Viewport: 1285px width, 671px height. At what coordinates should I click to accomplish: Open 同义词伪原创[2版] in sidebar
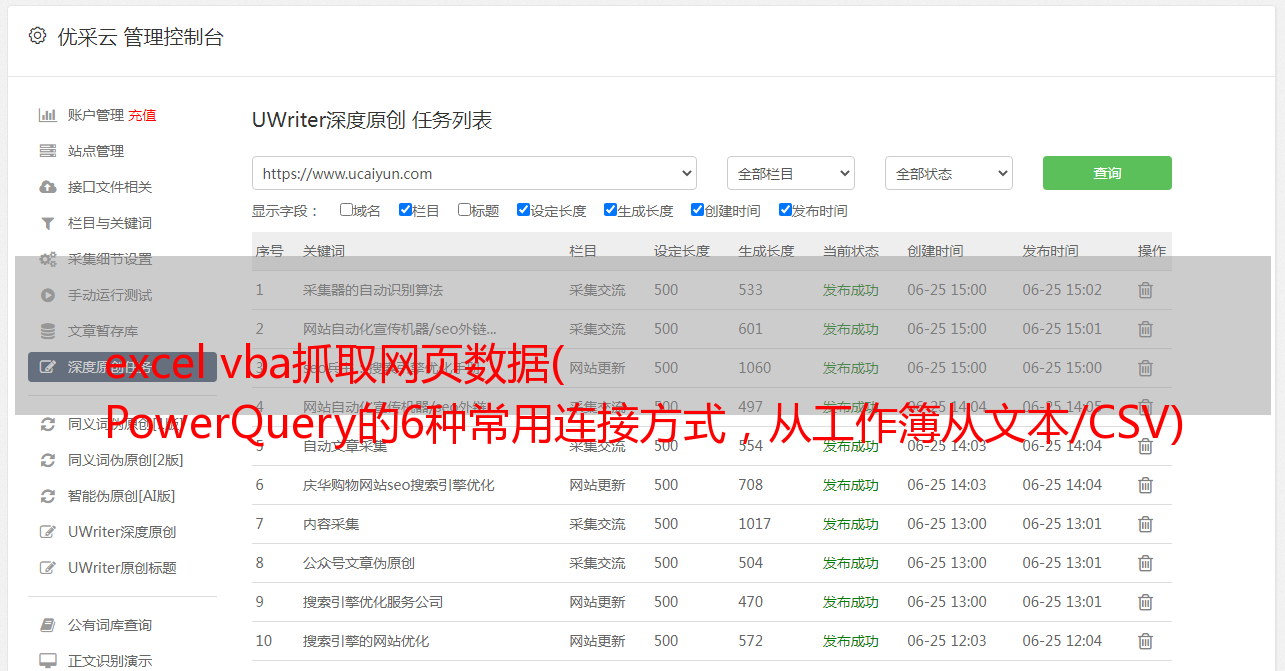[x=125, y=460]
